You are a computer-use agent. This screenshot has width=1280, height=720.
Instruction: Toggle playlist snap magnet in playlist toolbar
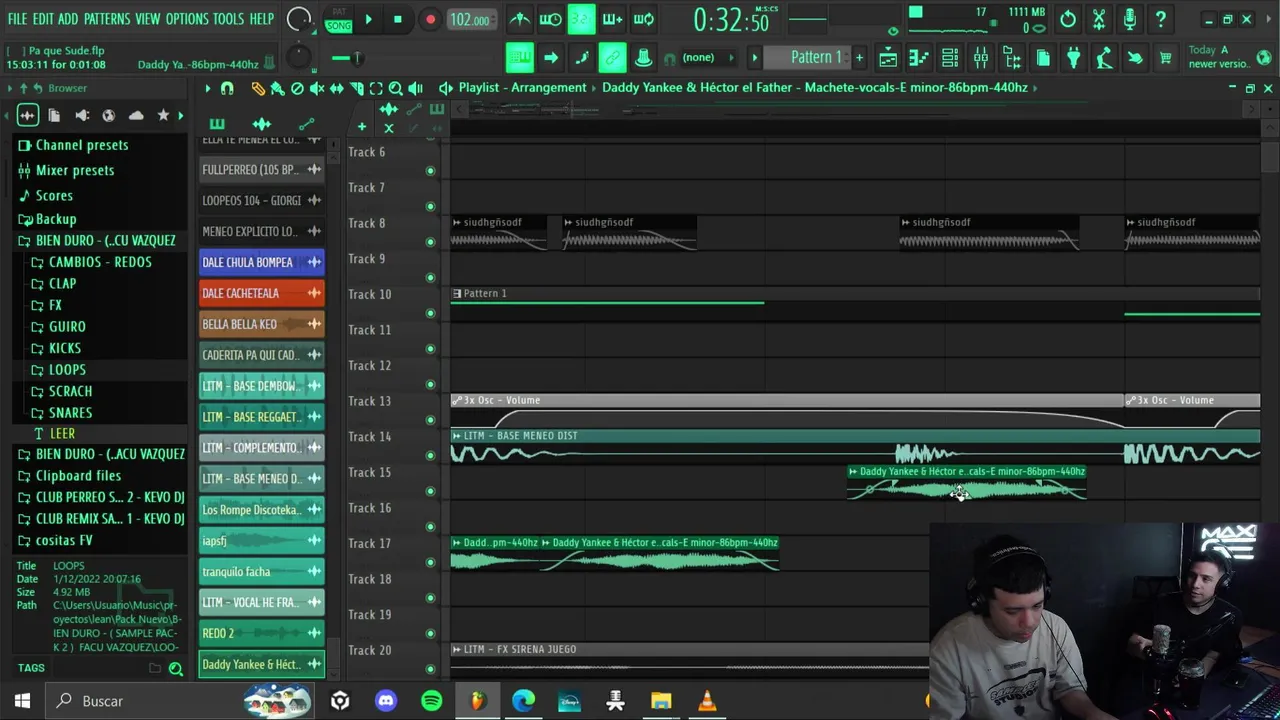227,88
